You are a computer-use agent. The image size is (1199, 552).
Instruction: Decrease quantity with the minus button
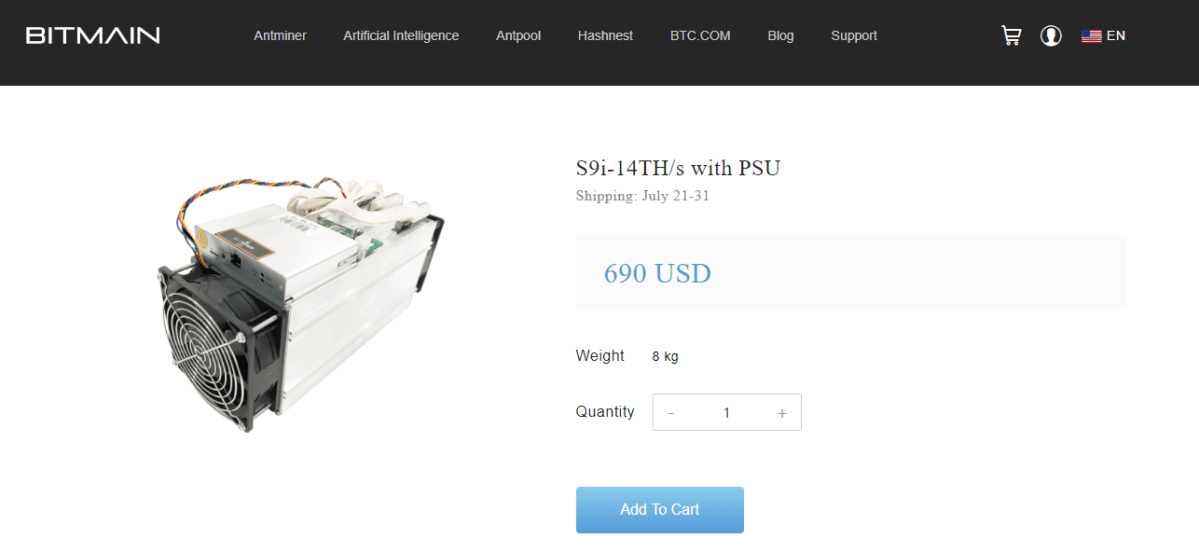[x=671, y=413]
